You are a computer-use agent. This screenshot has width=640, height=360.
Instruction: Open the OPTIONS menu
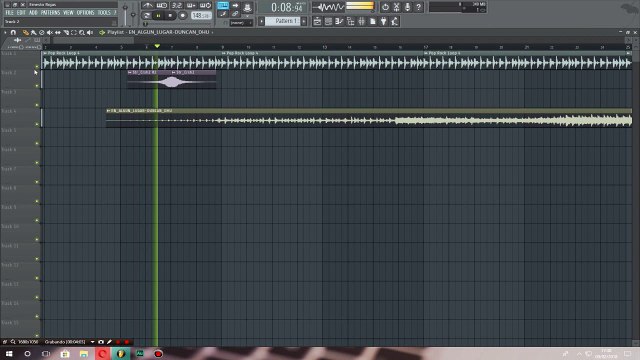[86, 13]
